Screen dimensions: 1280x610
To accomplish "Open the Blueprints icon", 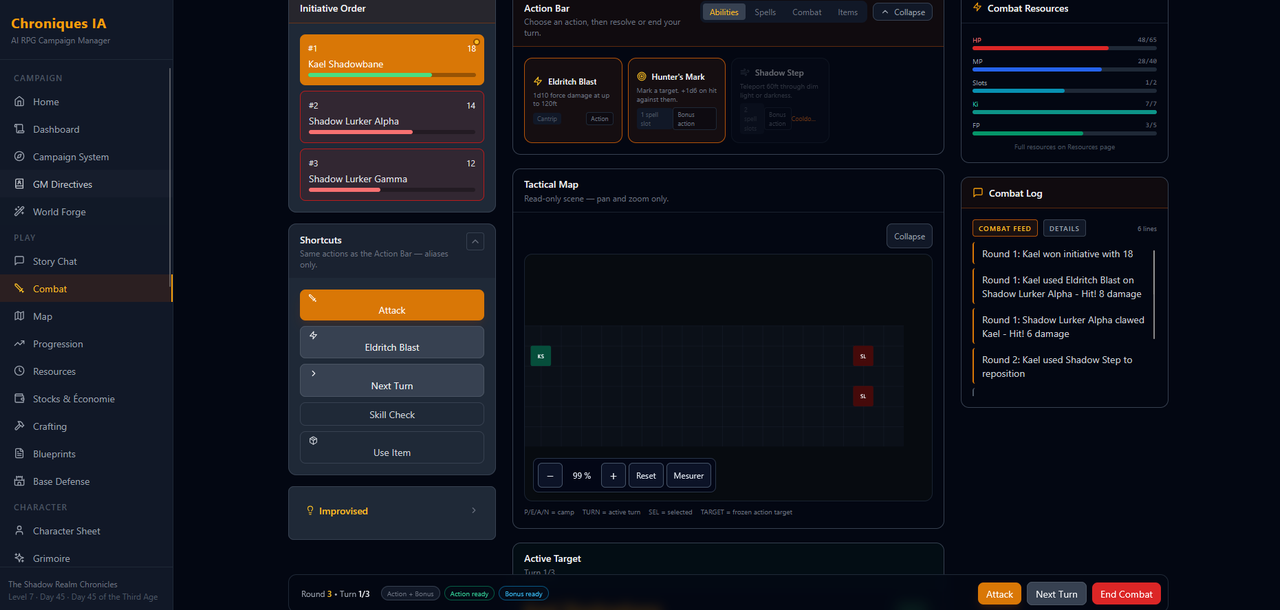I will pos(20,454).
